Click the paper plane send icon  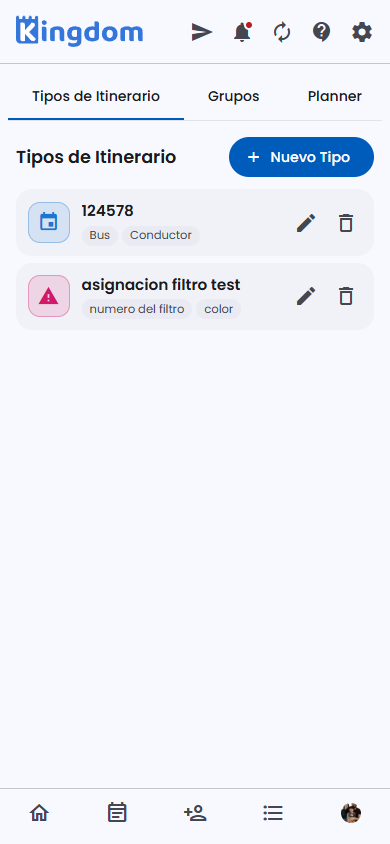point(202,32)
